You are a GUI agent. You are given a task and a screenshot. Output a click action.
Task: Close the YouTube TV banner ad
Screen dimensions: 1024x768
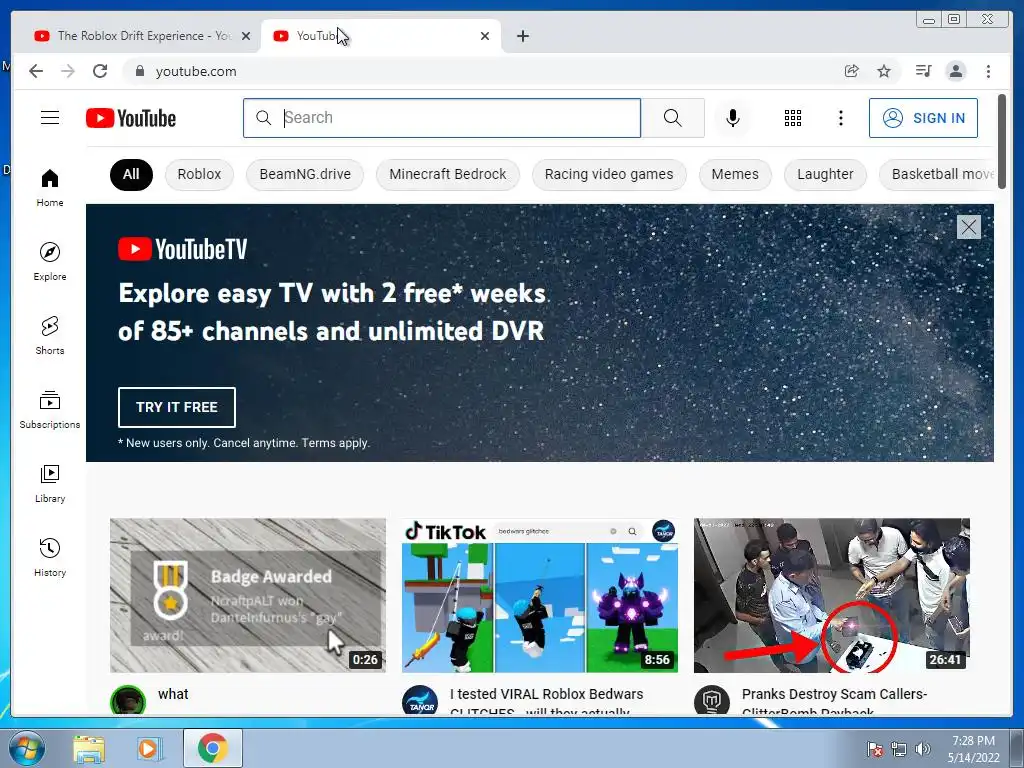(x=968, y=227)
